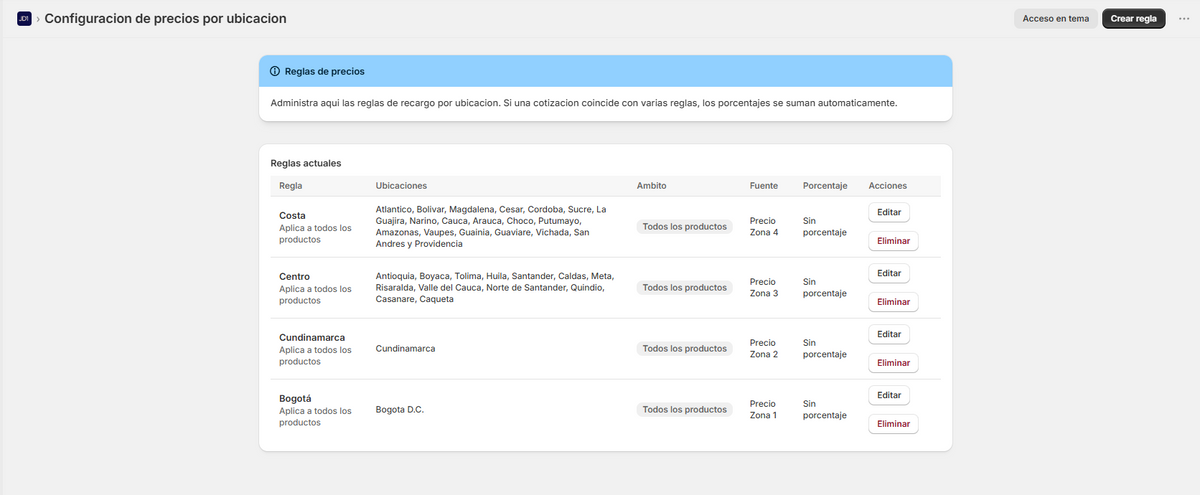This screenshot has width=1200, height=495.
Task: Edit the Costa rule
Action: pyautogui.click(x=889, y=212)
